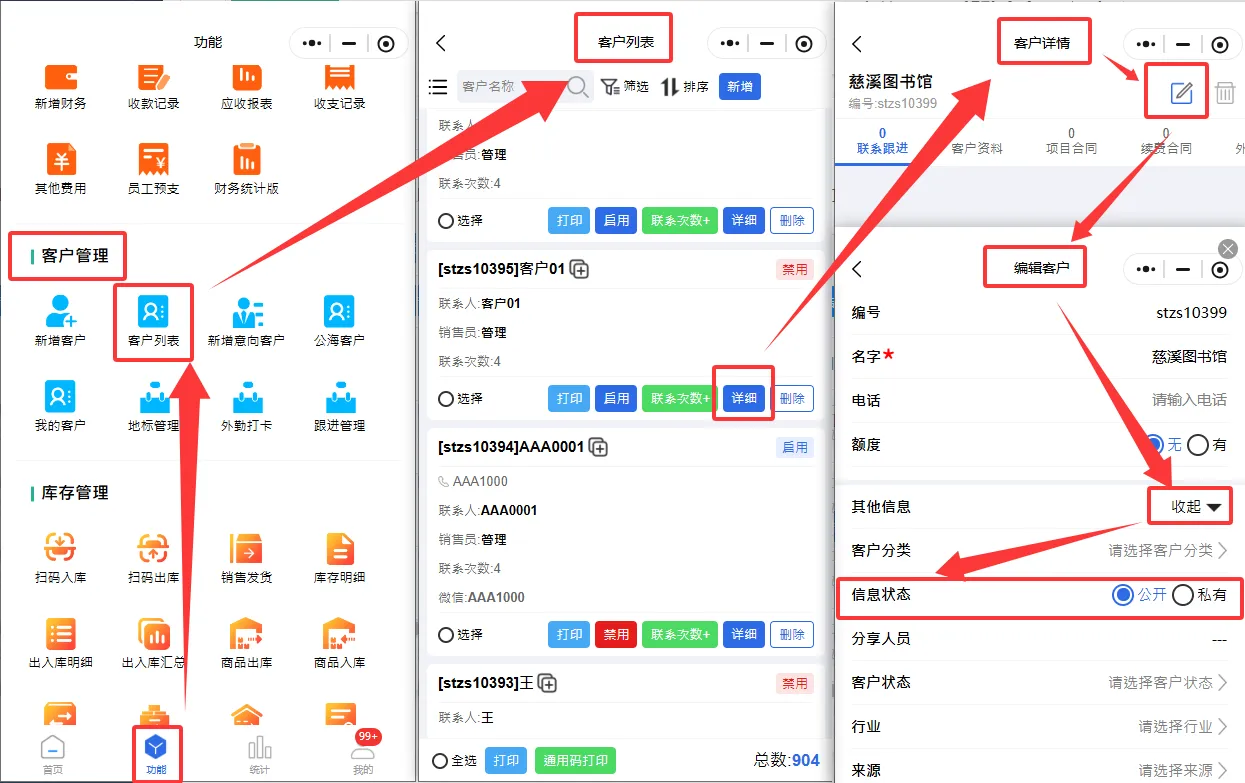Click the edit pencil icon in 客户详情
The width and height of the screenshot is (1245, 783).
pyautogui.click(x=1181, y=93)
